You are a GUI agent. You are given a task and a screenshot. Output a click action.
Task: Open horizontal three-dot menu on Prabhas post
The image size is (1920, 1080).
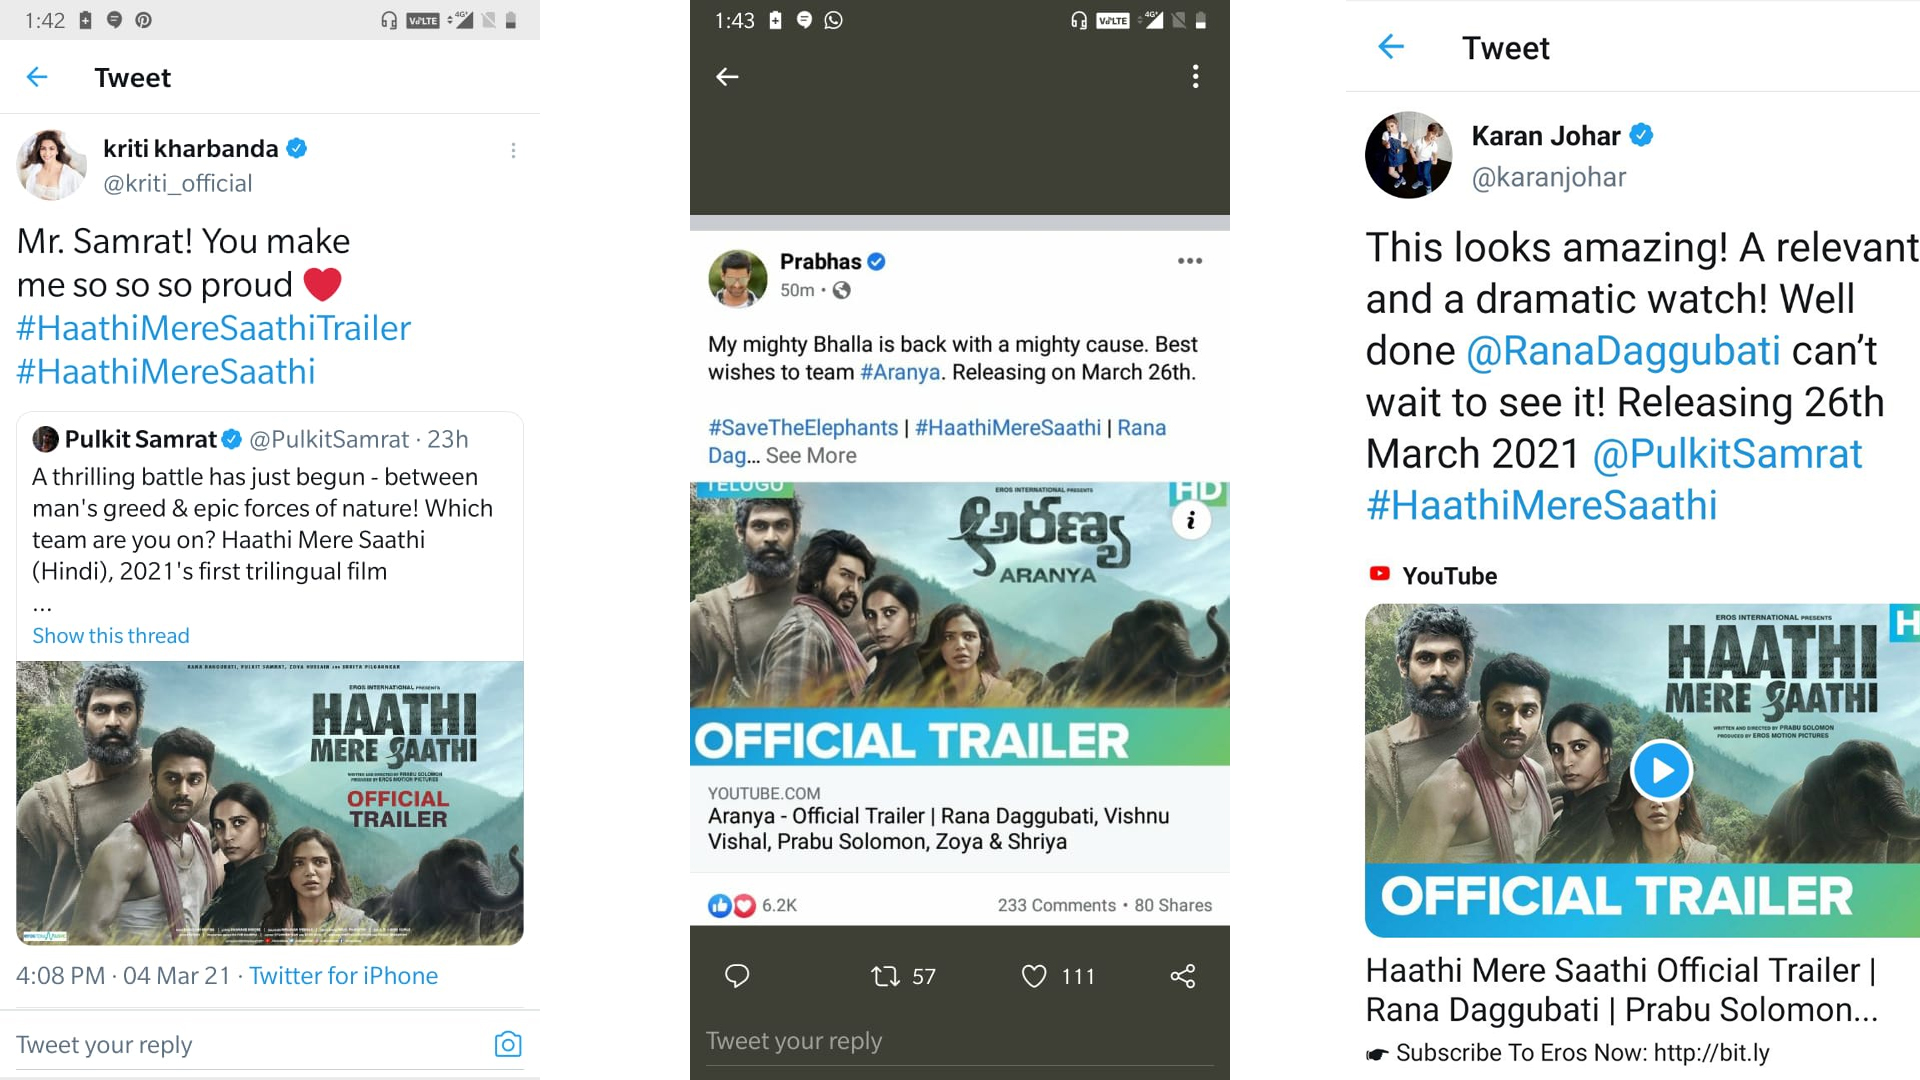(1190, 261)
